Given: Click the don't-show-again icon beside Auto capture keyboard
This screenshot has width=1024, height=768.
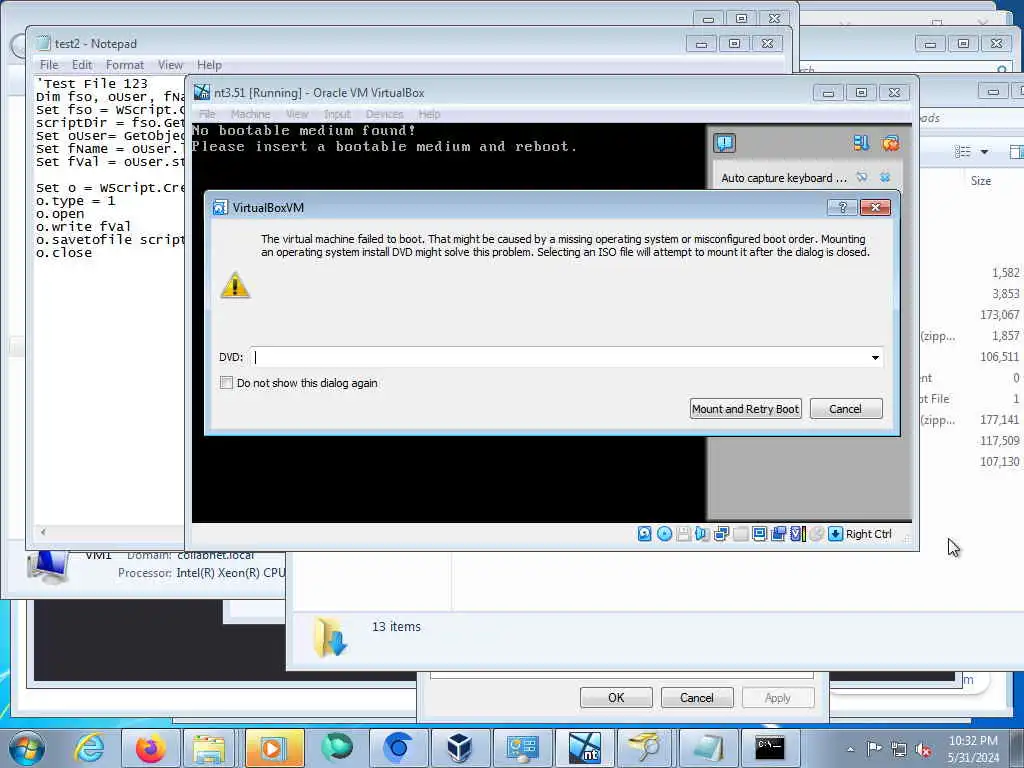Looking at the screenshot, I should pyautogui.click(x=862, y=177).
